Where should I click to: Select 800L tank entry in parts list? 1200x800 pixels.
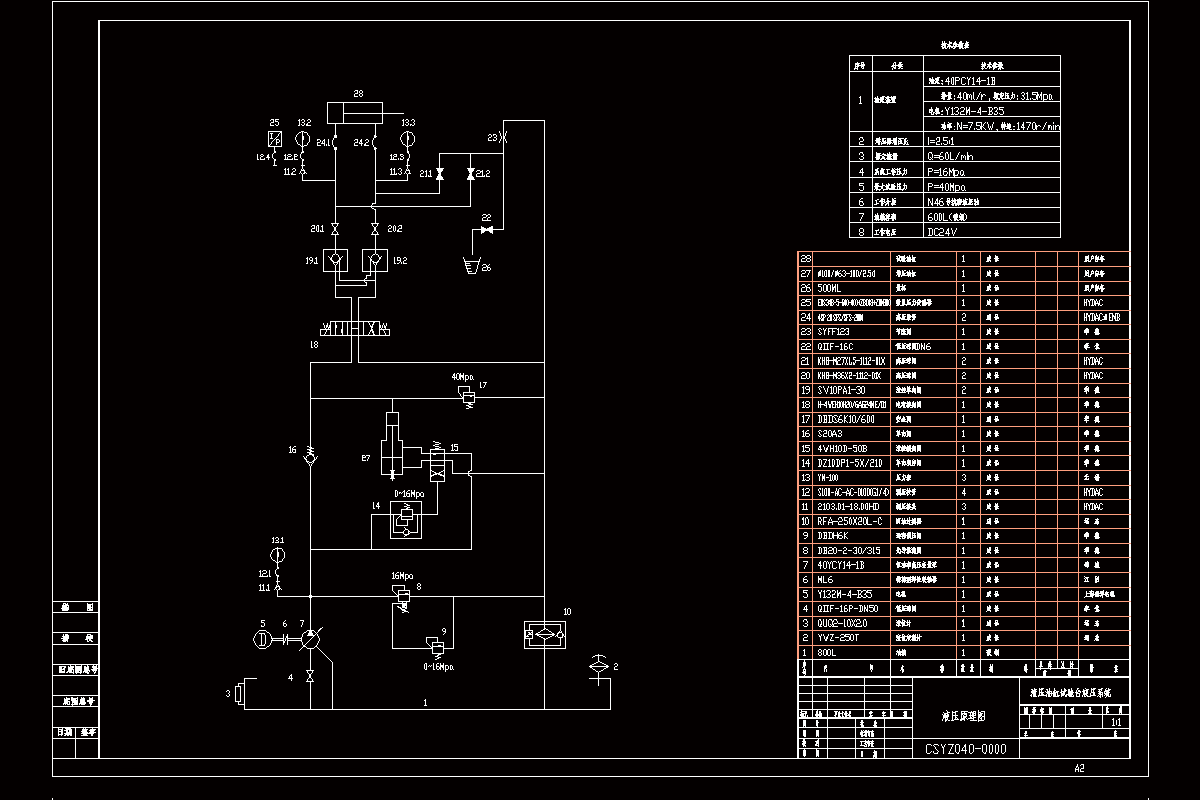coord(827,652)
